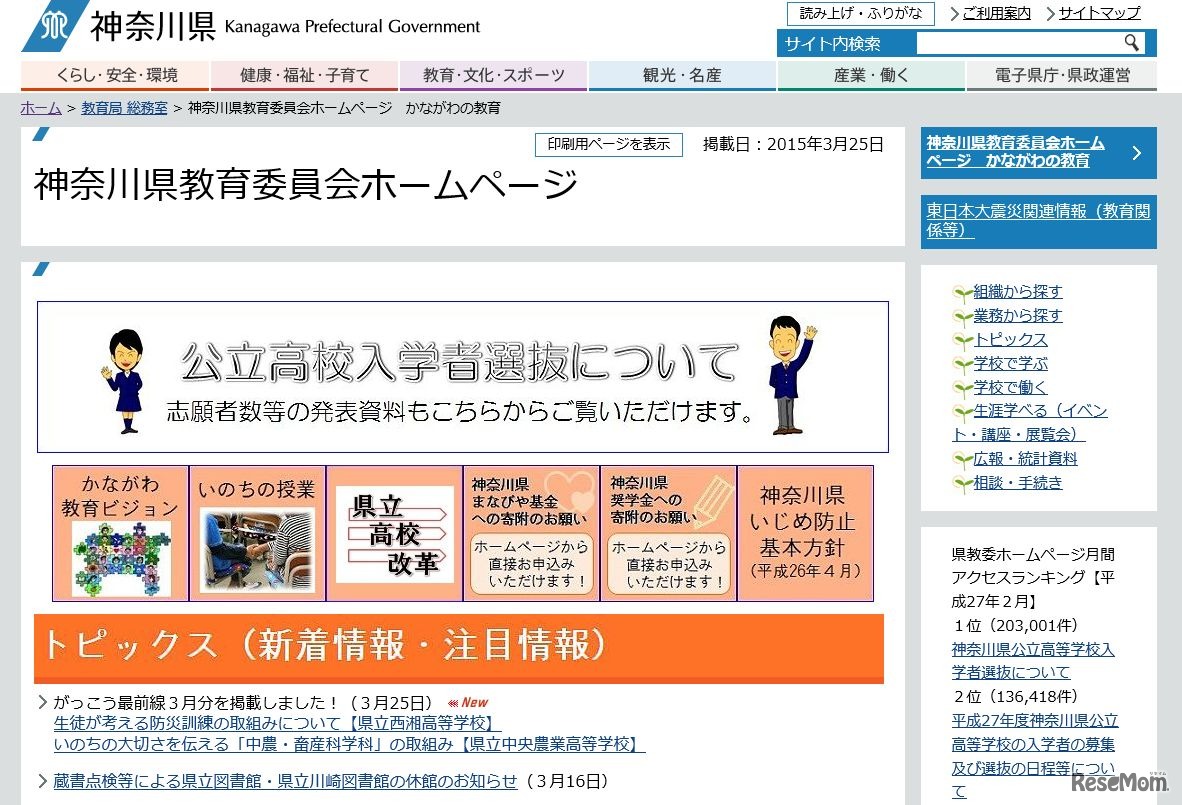Open the 読み上げ・ふりがな link
The width and height of the screenshot is (1182, 805).
click(x=860, y=13)
